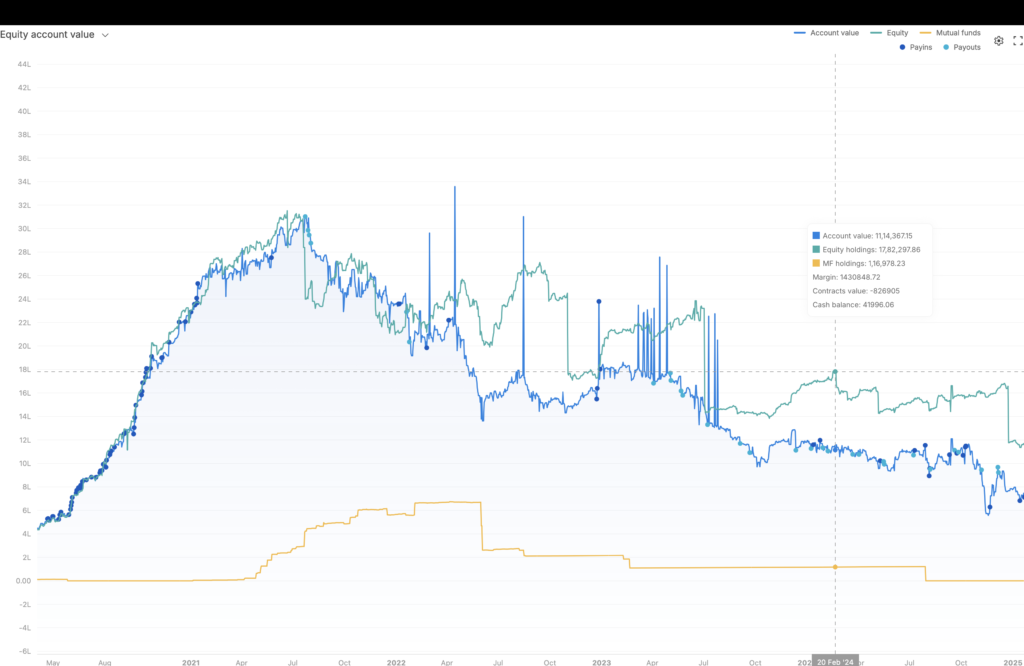Click the 20 Feb '24 date marker
Viewport: 1024px width, 666px height.
pos(835,661)
